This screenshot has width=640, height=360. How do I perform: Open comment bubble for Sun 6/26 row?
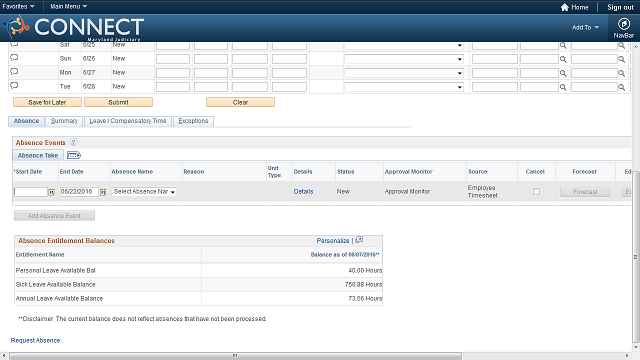pyautogui.click(x=14, y=58)
